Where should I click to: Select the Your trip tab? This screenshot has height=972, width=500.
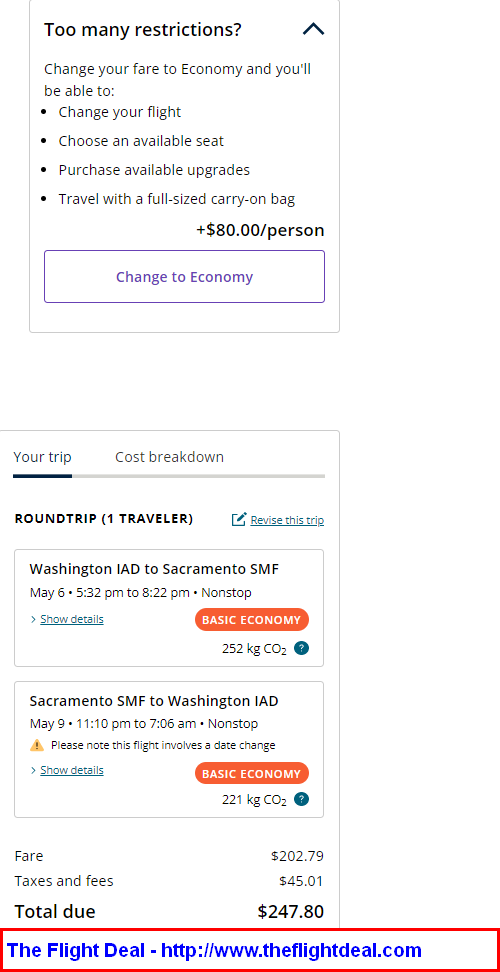coord(42,457)
